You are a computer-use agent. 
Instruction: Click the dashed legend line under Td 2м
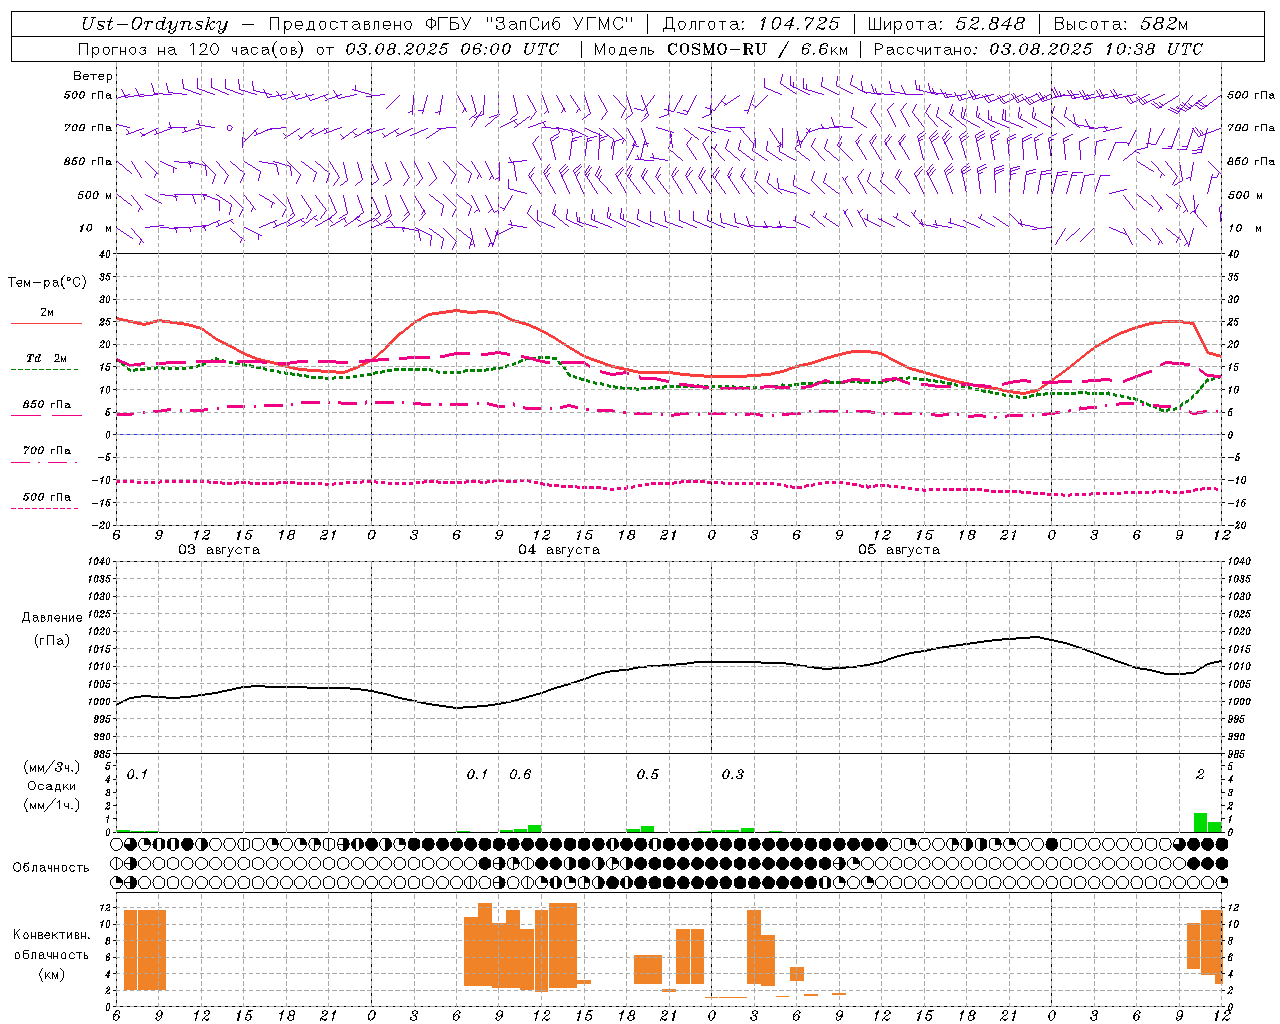(x=45, y=370)
